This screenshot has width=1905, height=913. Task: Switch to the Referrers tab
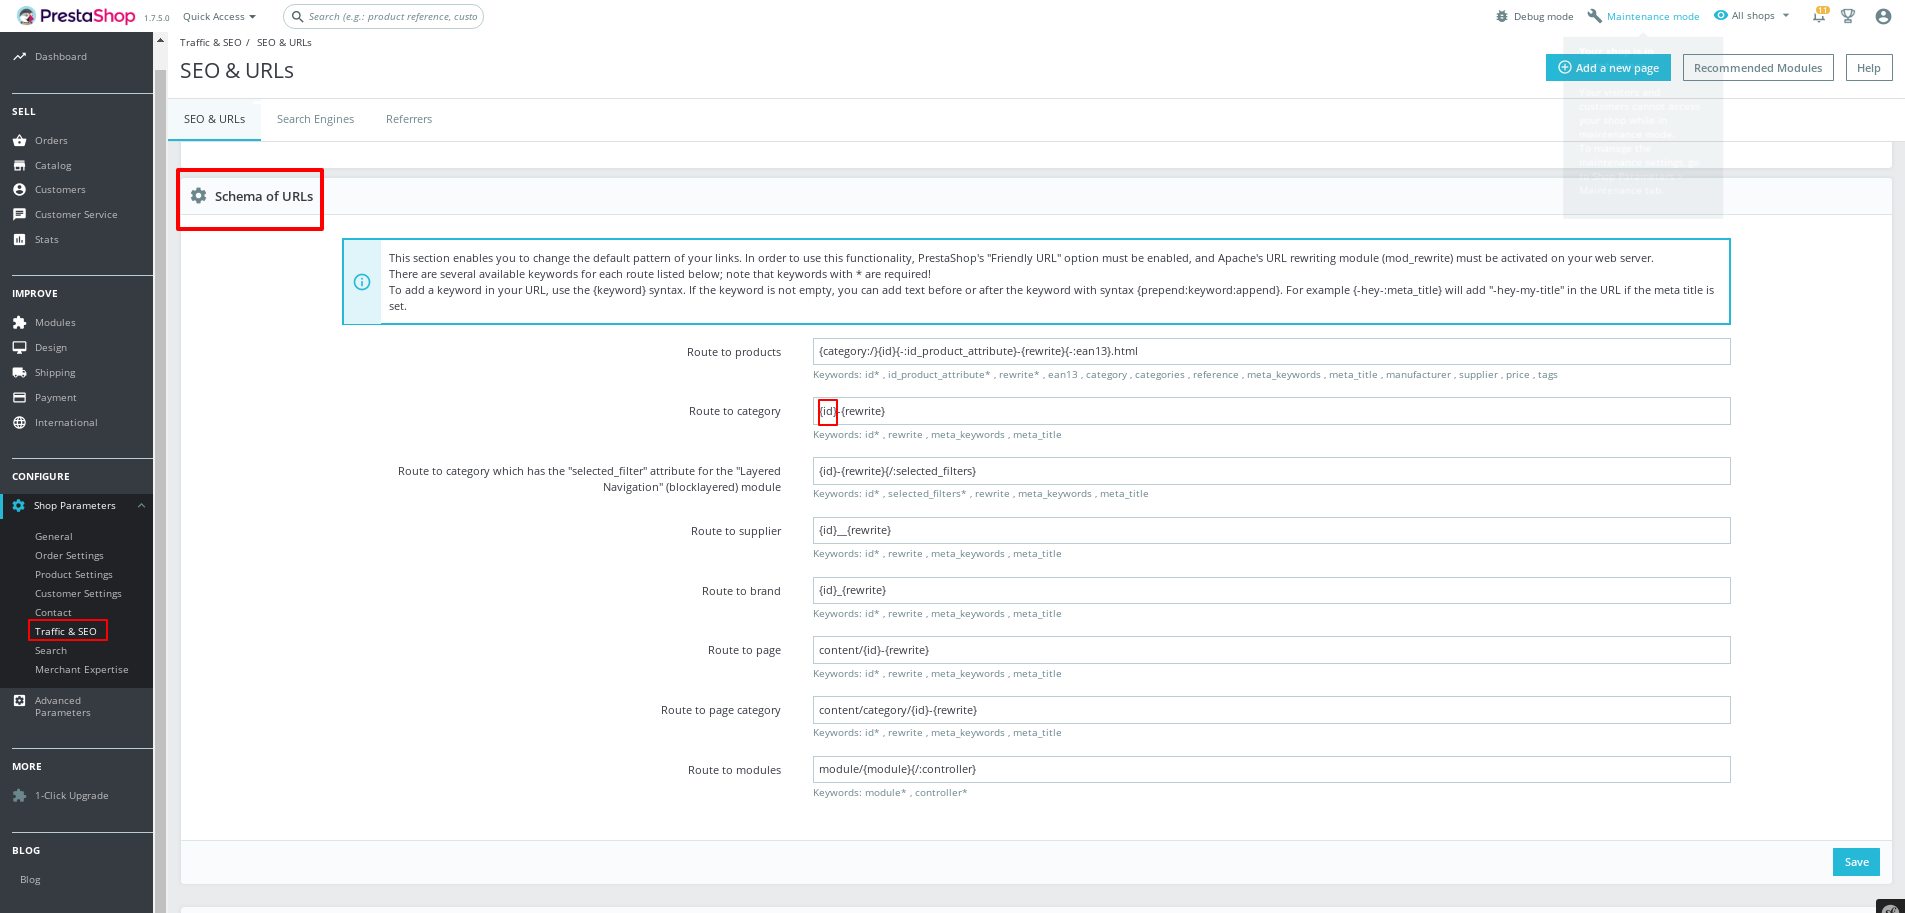409,119
